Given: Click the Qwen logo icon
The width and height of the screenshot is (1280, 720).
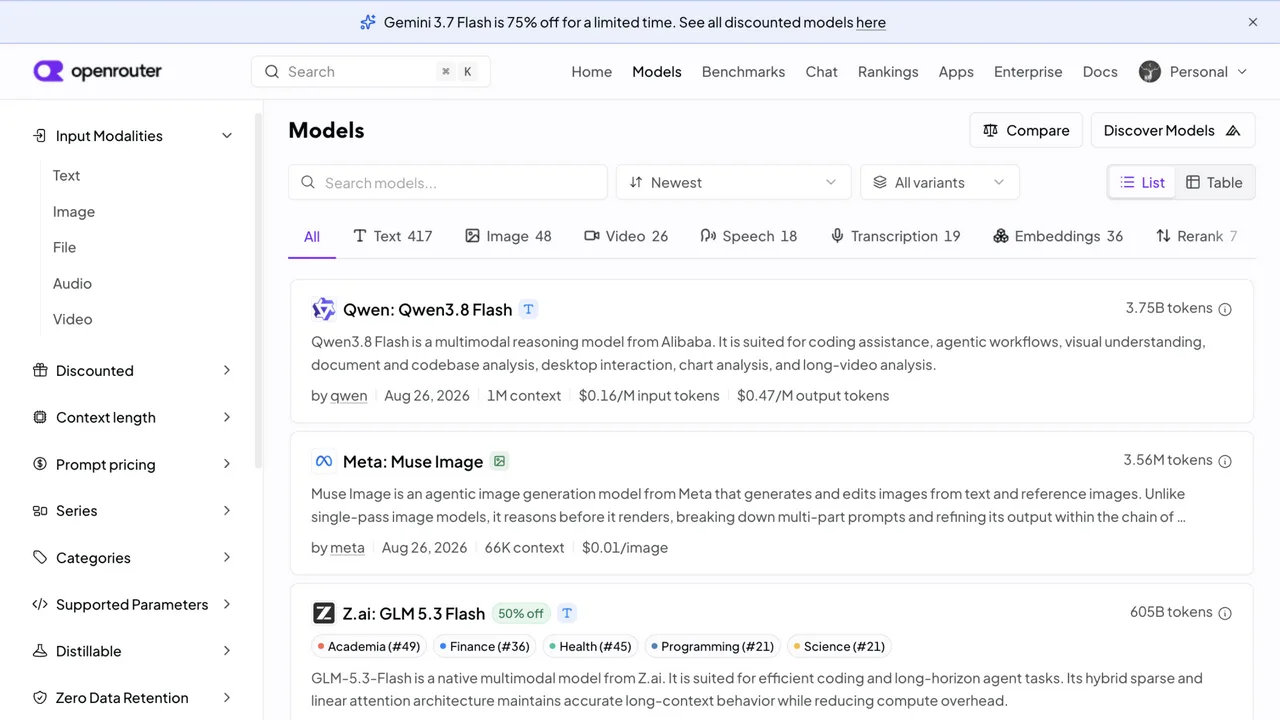Looking at the screenshot, I should pos(323,310).
